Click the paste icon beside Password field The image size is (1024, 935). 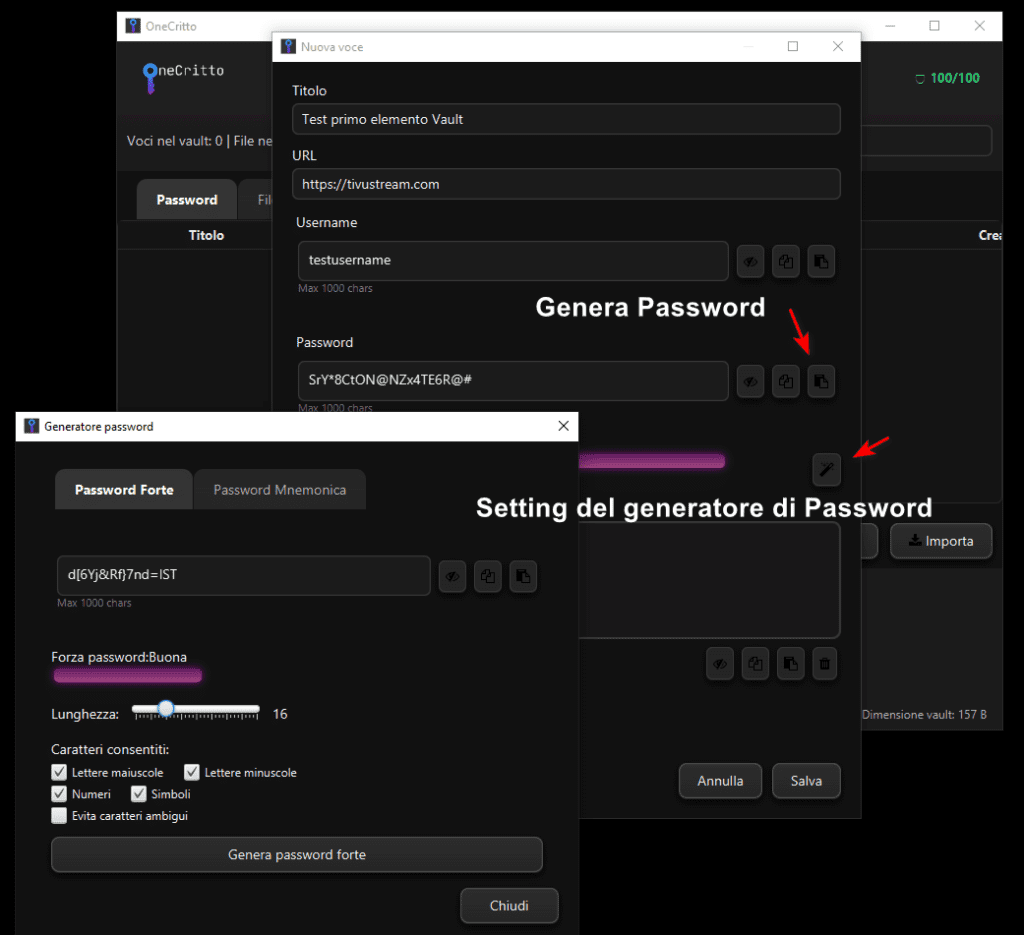point(821,381)
